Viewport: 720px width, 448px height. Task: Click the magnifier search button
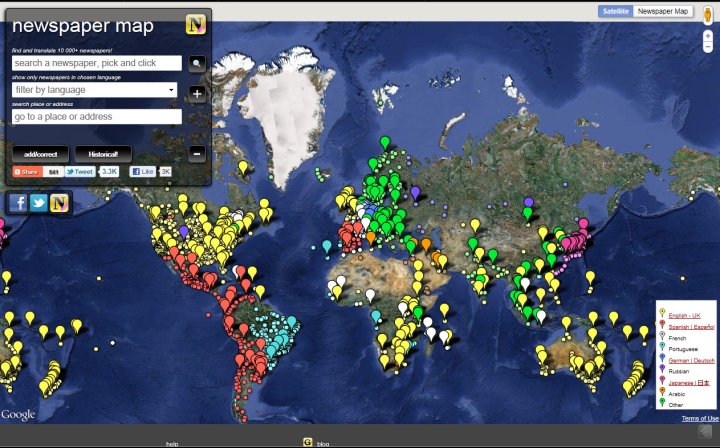point(197,63)
